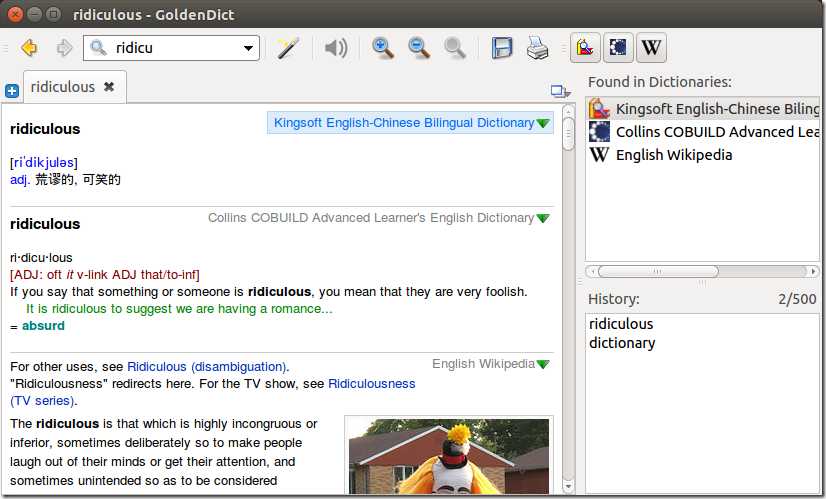Toggle the Wikipedia W toolbar button
The image size is (826, 499).
[x=651, y=48]
